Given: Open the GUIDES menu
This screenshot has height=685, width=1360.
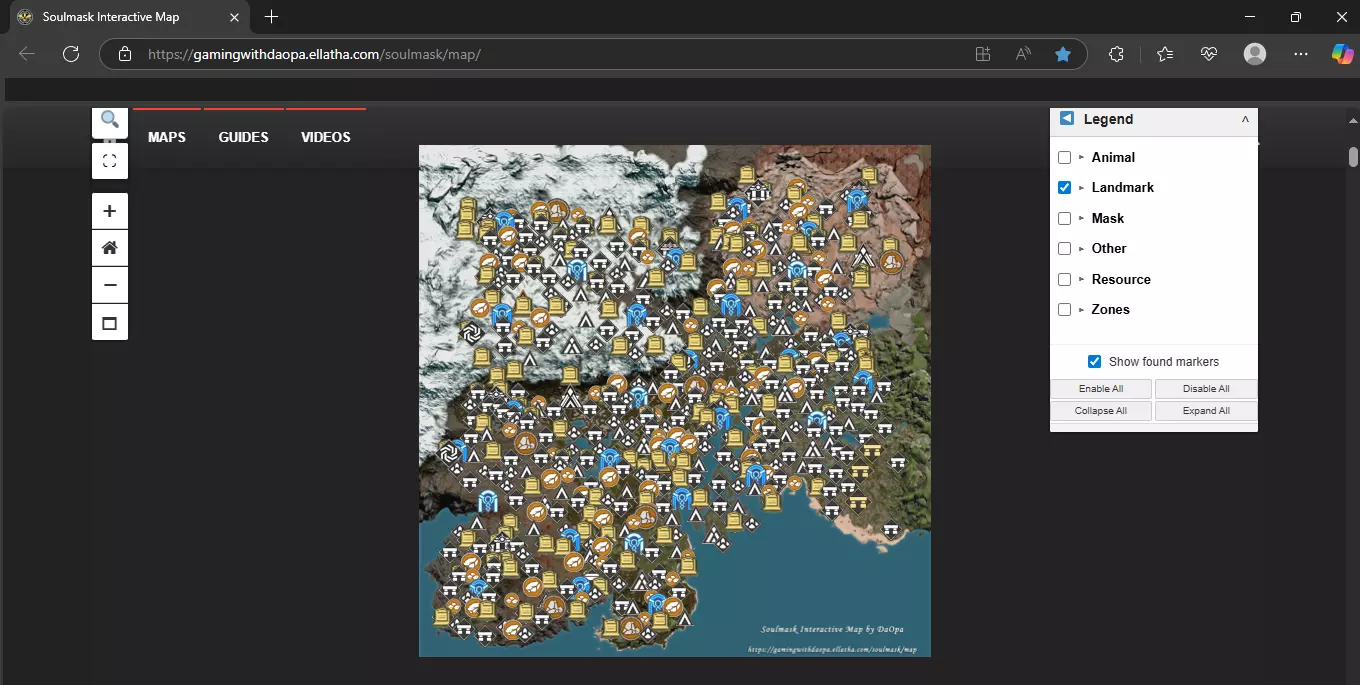Looking at the screenshot, I should (244, 137).
